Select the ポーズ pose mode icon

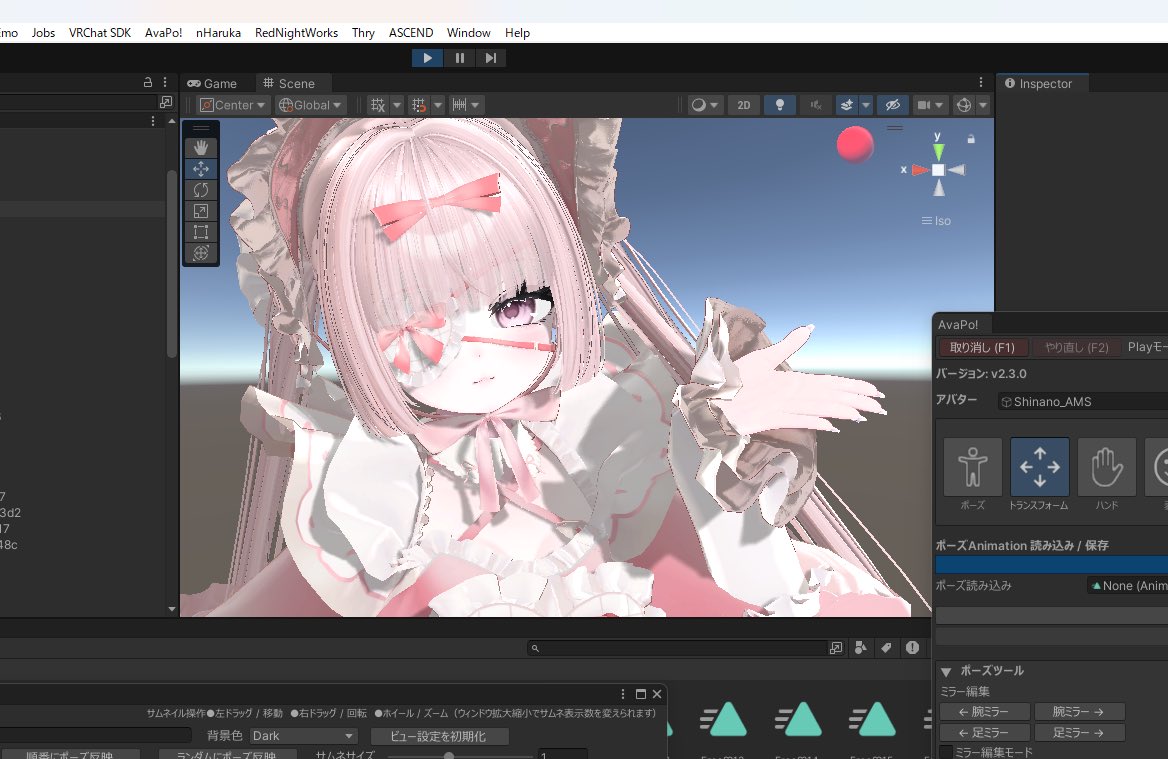pyautogui.click(x=973, y=467)
